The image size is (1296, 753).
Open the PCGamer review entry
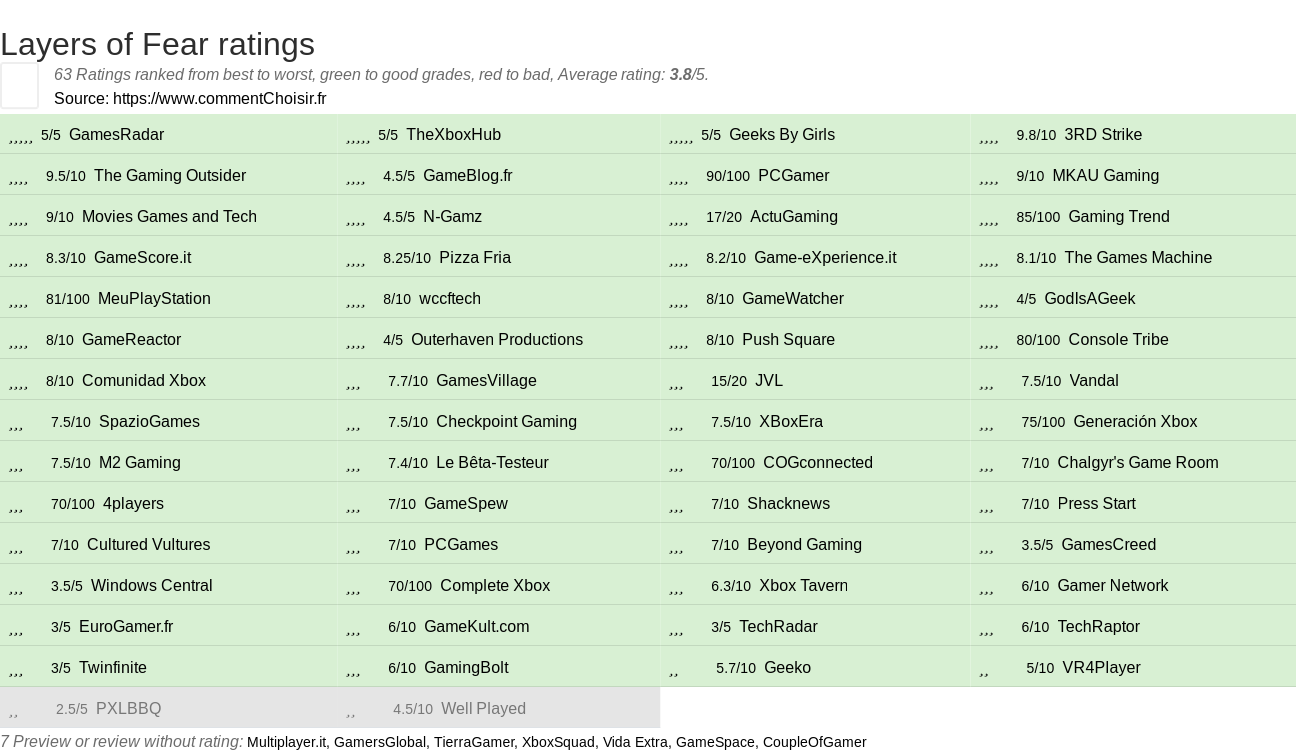click(x=793, y=176)
